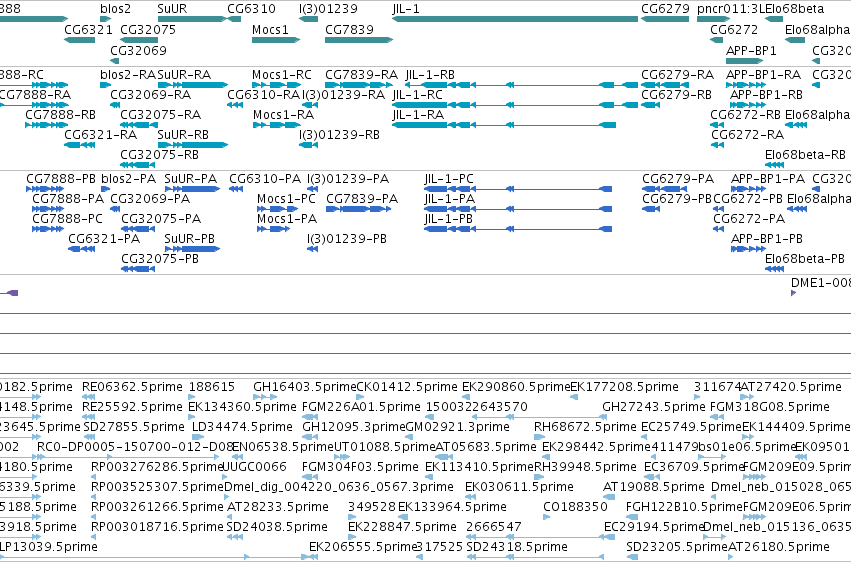Select the CG6310-PA protein label
The image size is (851, 562).
[265, 178]
